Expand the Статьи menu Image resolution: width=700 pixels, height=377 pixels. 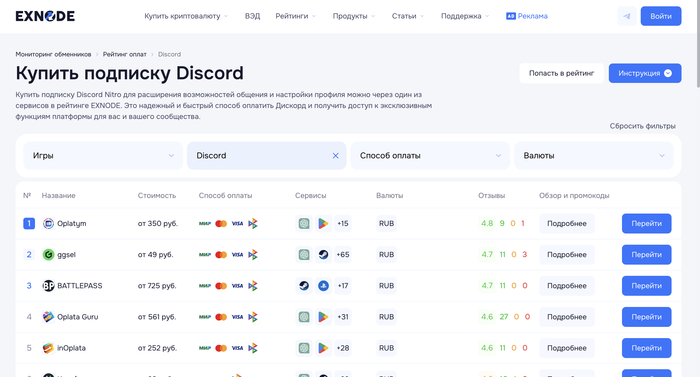coord(408,16)
